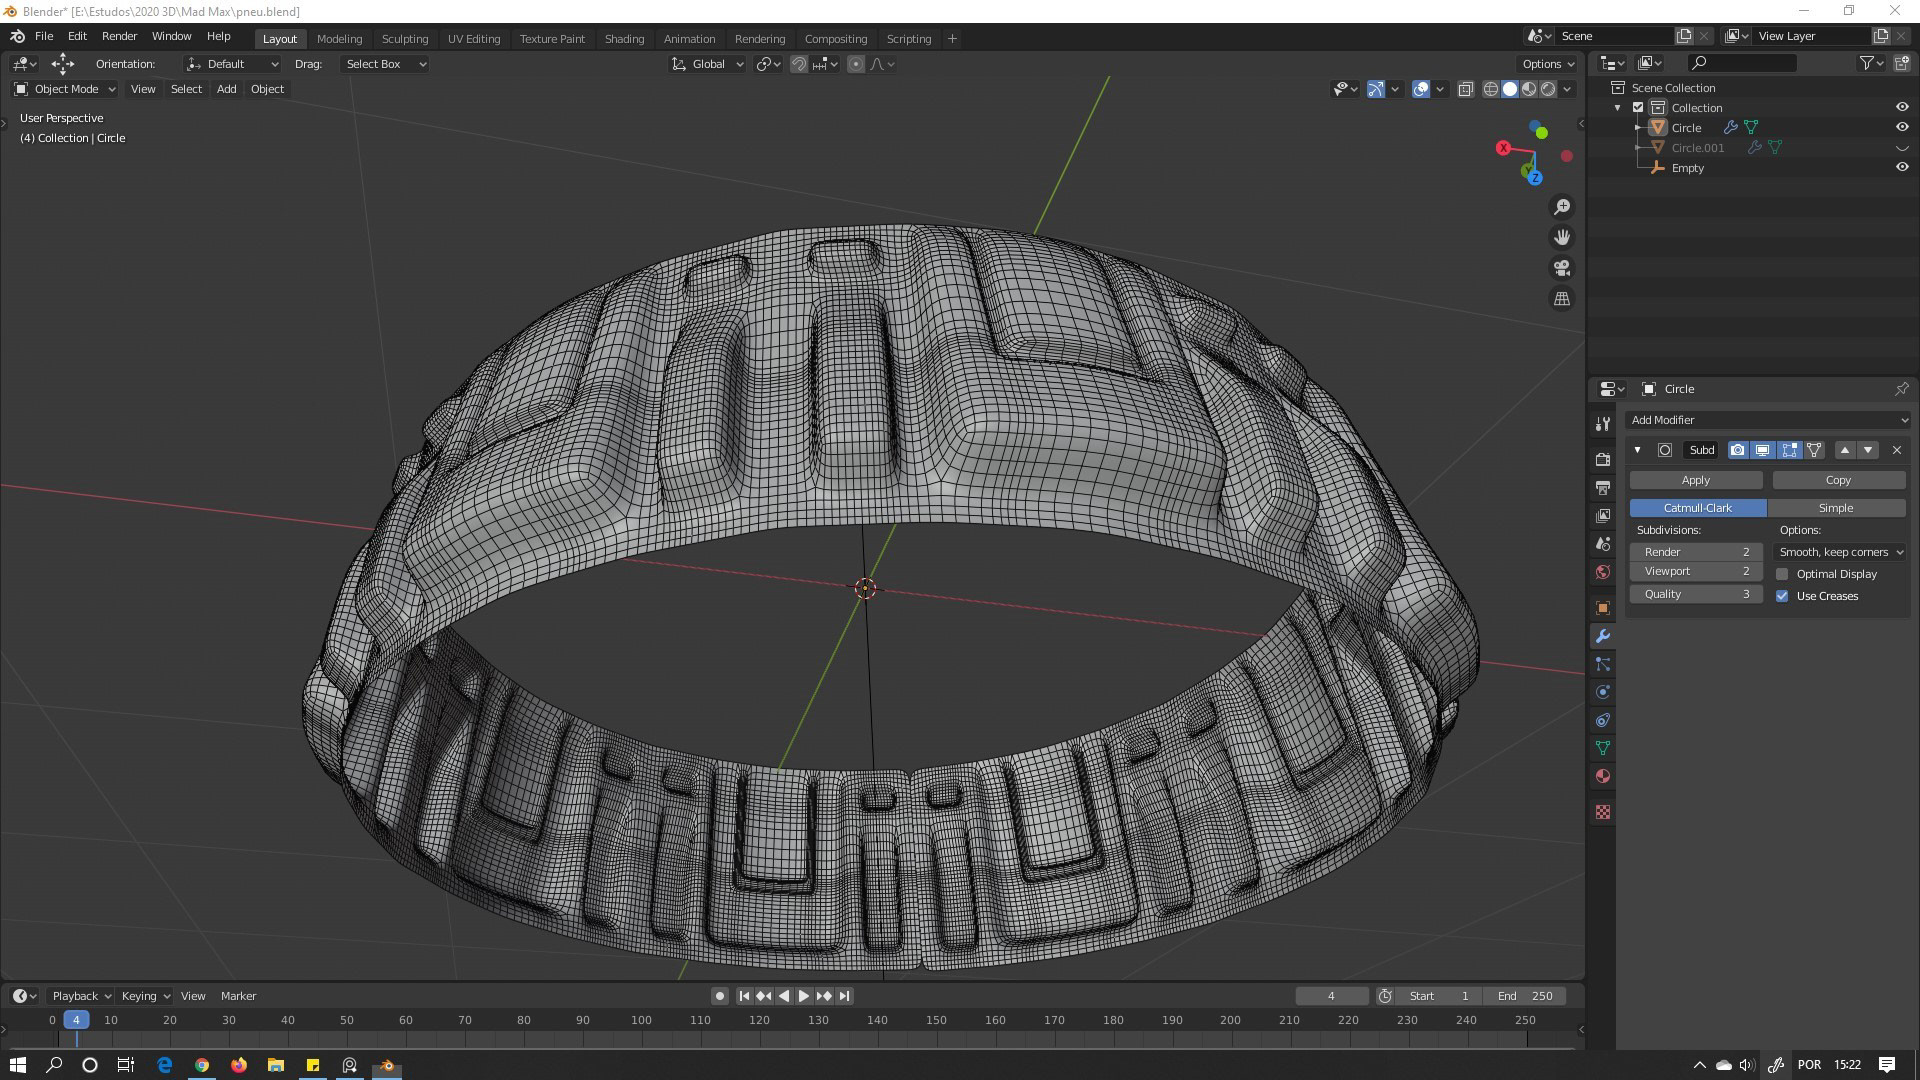Toggle camera view with the camera icon
This screenshot has width=1920, height=1080.
[1562, 268]
